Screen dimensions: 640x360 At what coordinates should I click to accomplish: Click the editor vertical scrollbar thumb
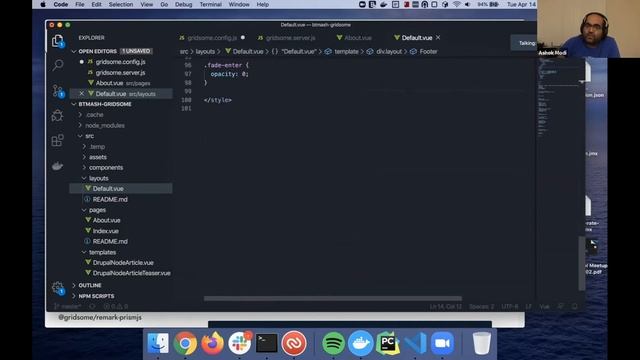point(582,263)
